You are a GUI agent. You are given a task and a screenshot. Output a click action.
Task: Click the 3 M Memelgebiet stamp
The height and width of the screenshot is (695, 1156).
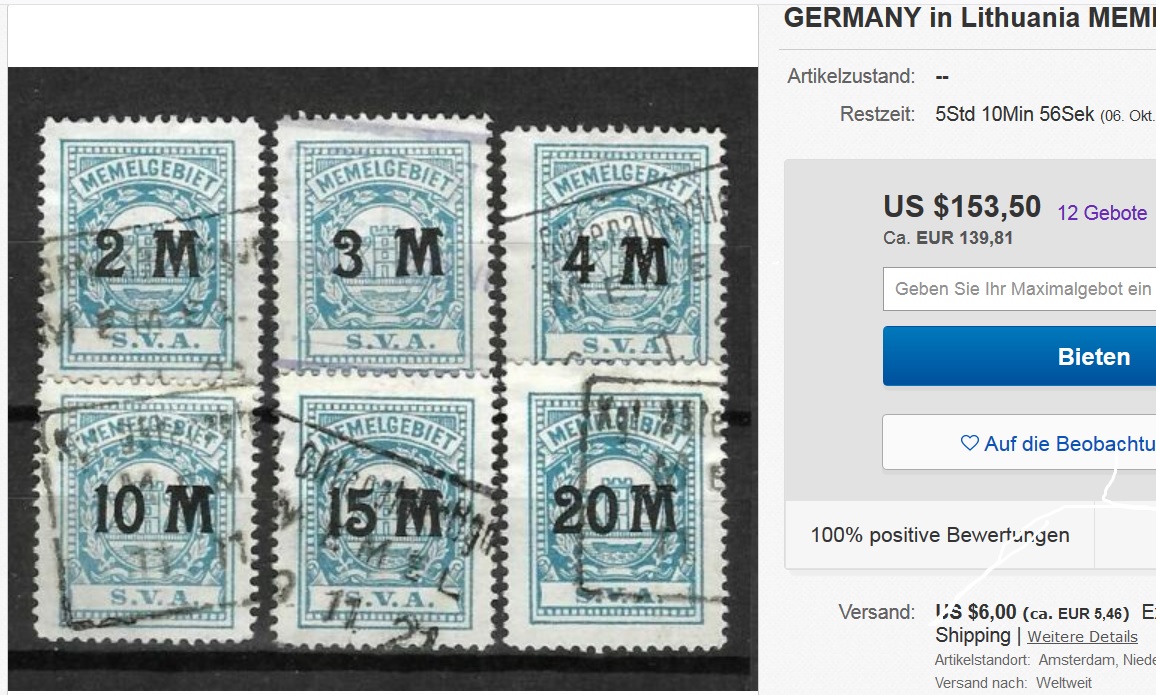tap(383, 245)
